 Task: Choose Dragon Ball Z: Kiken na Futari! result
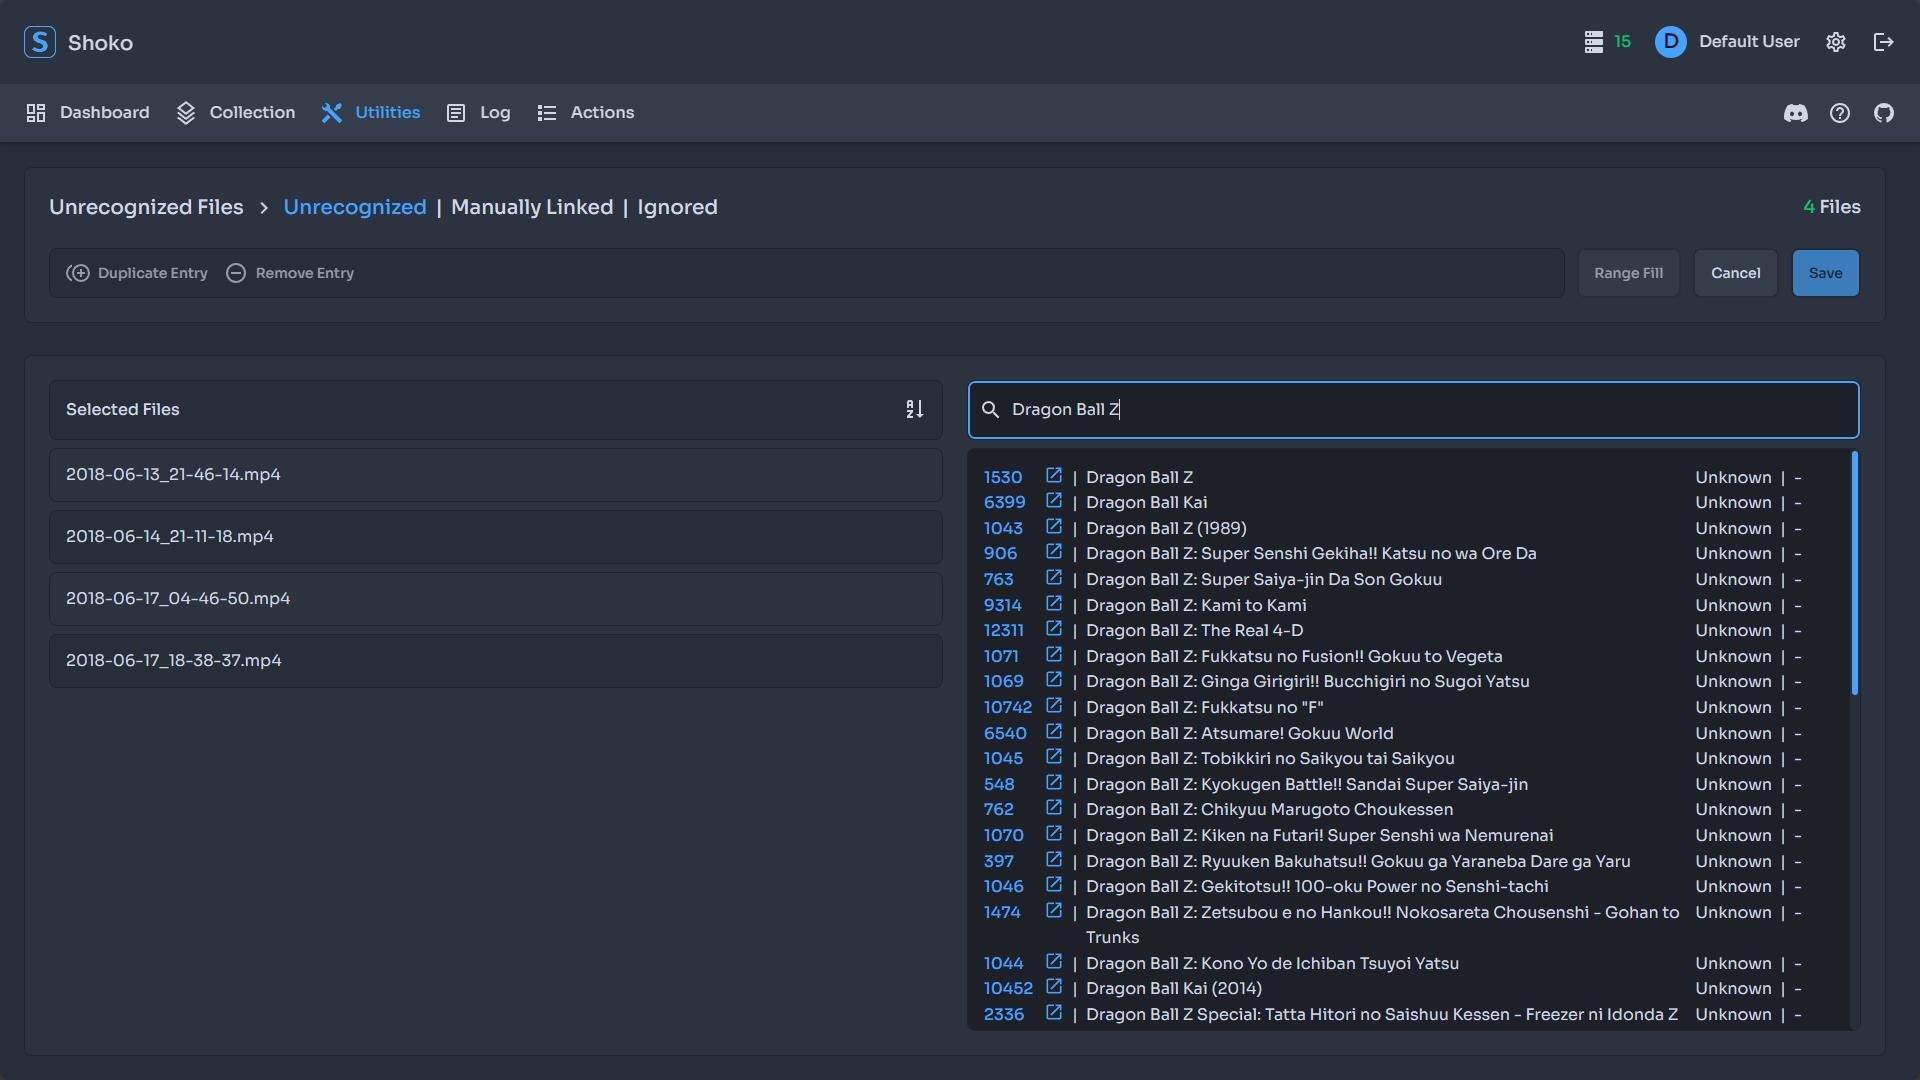point(1319,835)
